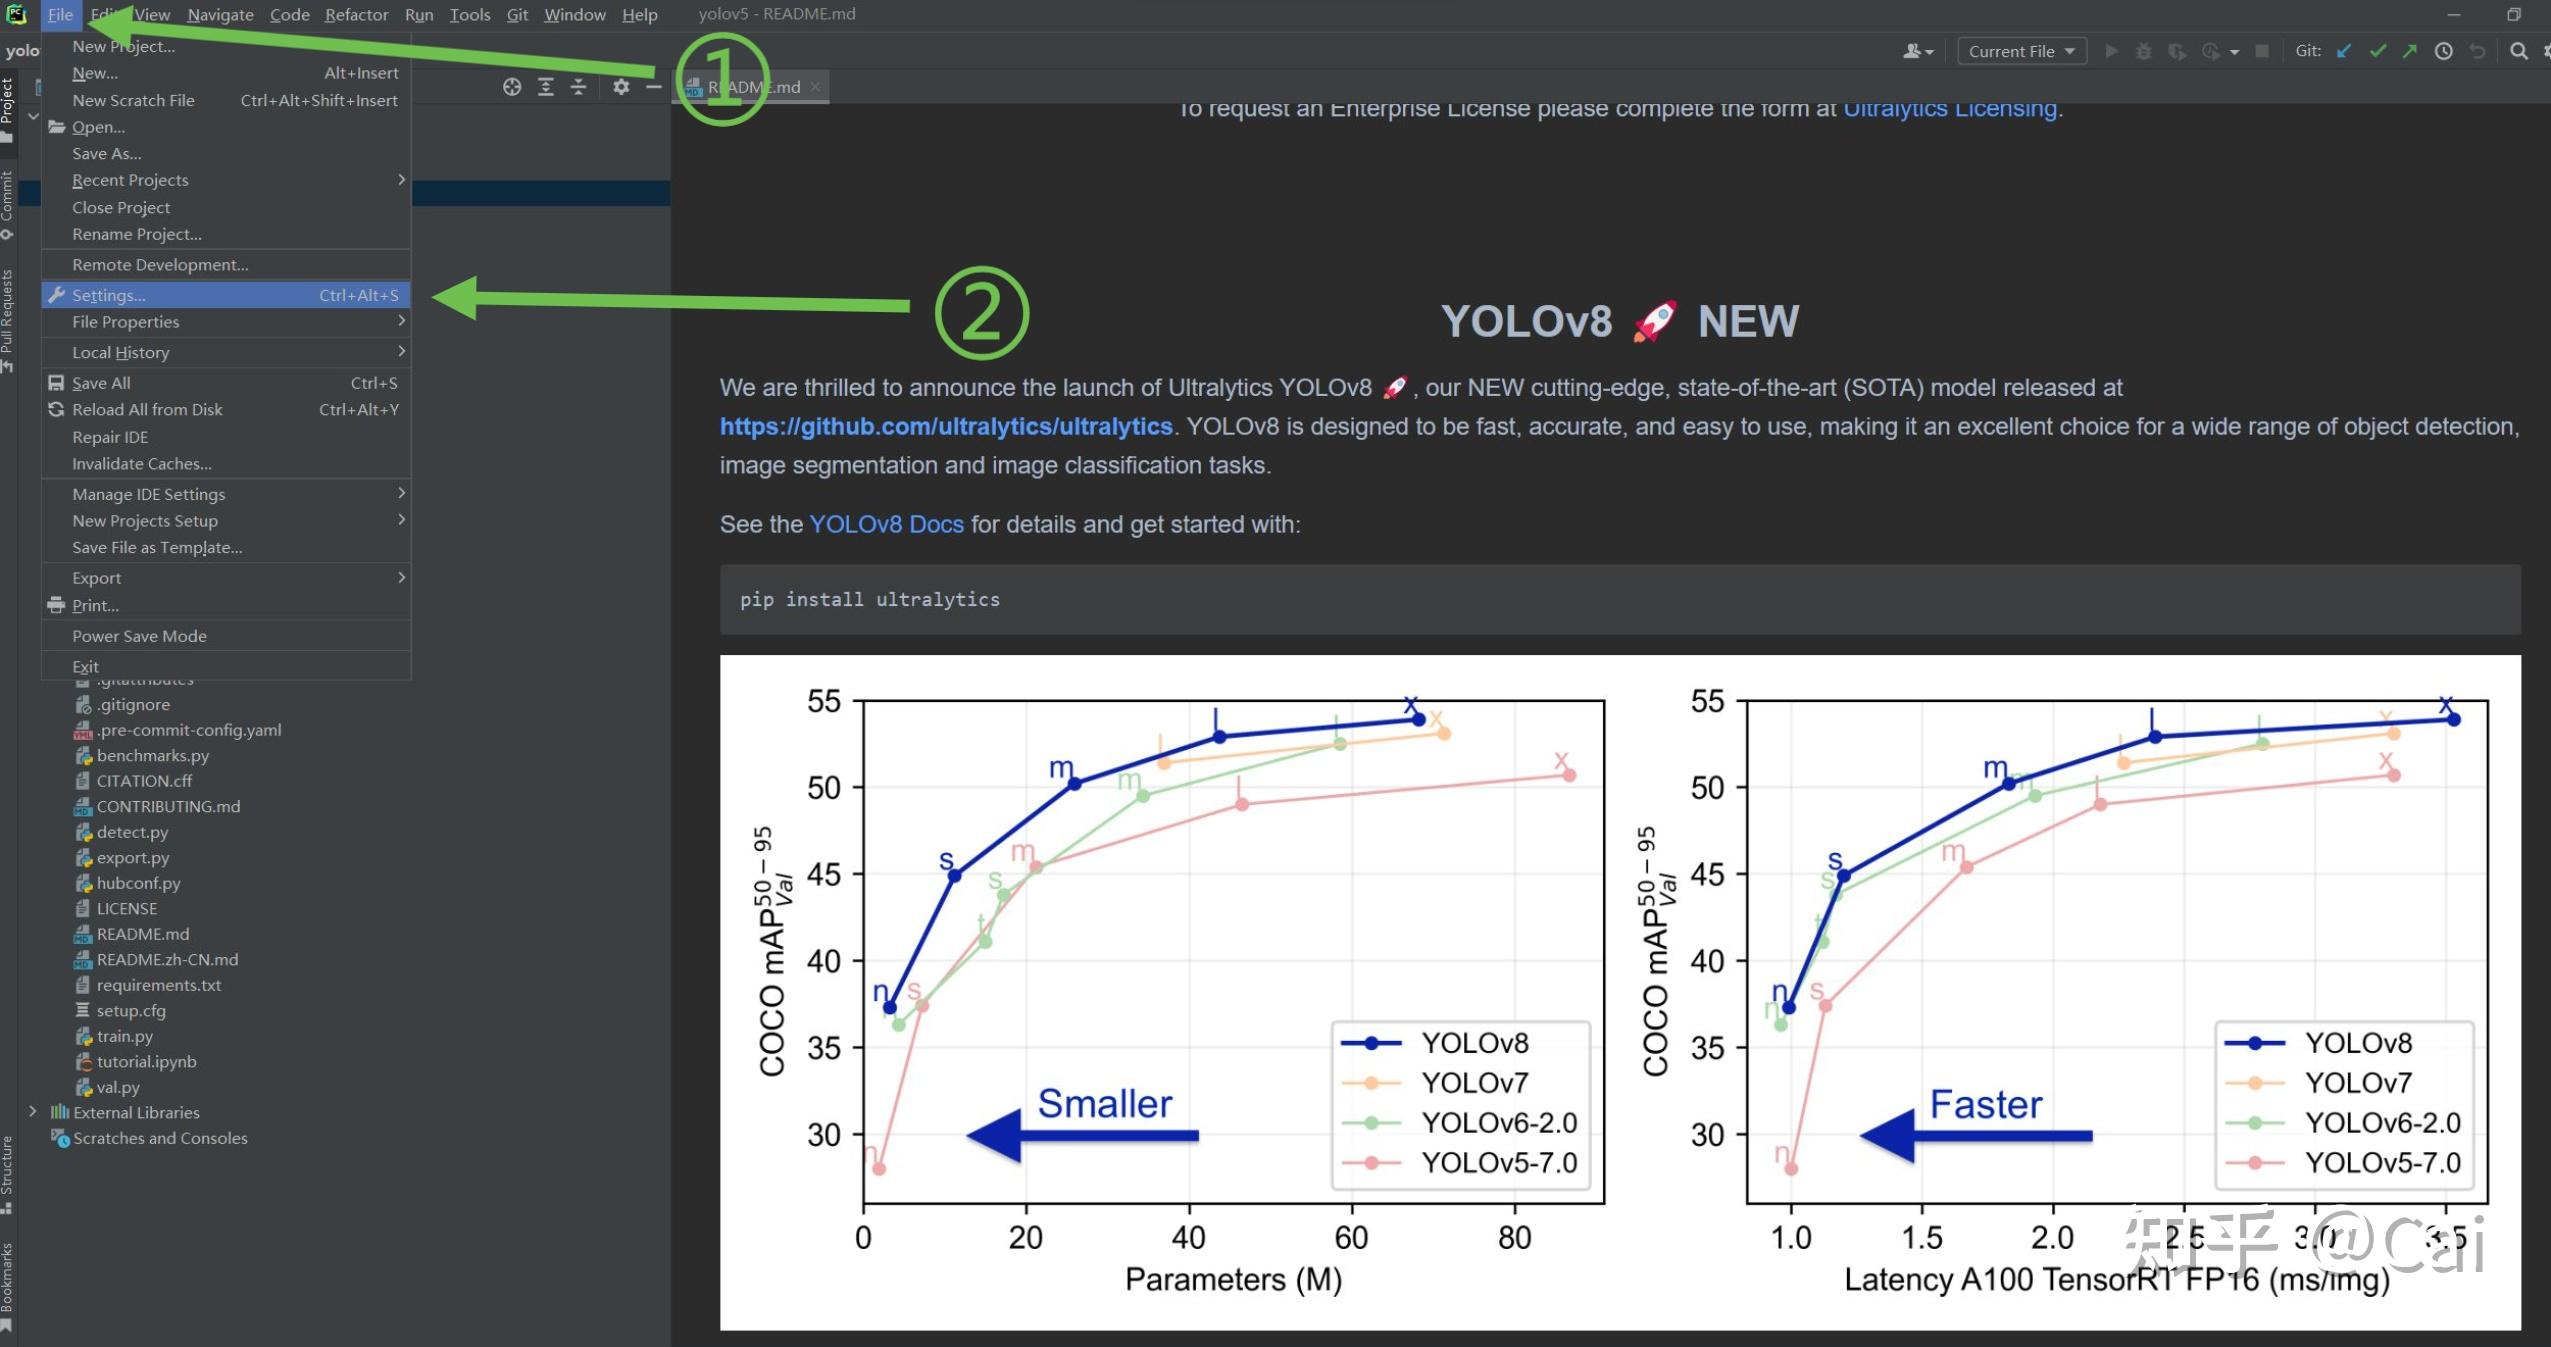Screen dimensions: 2551x1347
Task: Click Project panel gear options icon
Action: point(621,87)
